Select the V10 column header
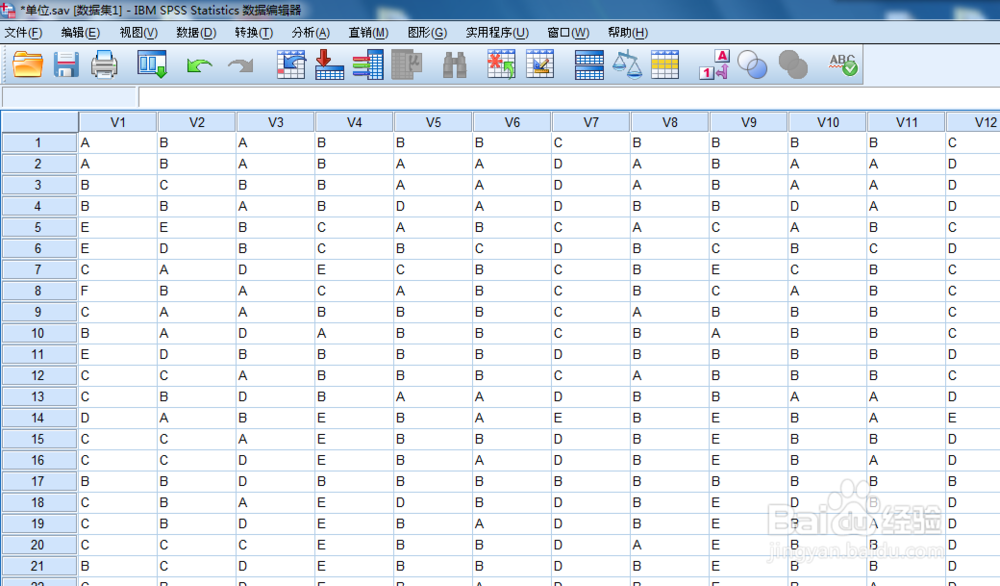 pyautogui.click(x=828, y=122)
